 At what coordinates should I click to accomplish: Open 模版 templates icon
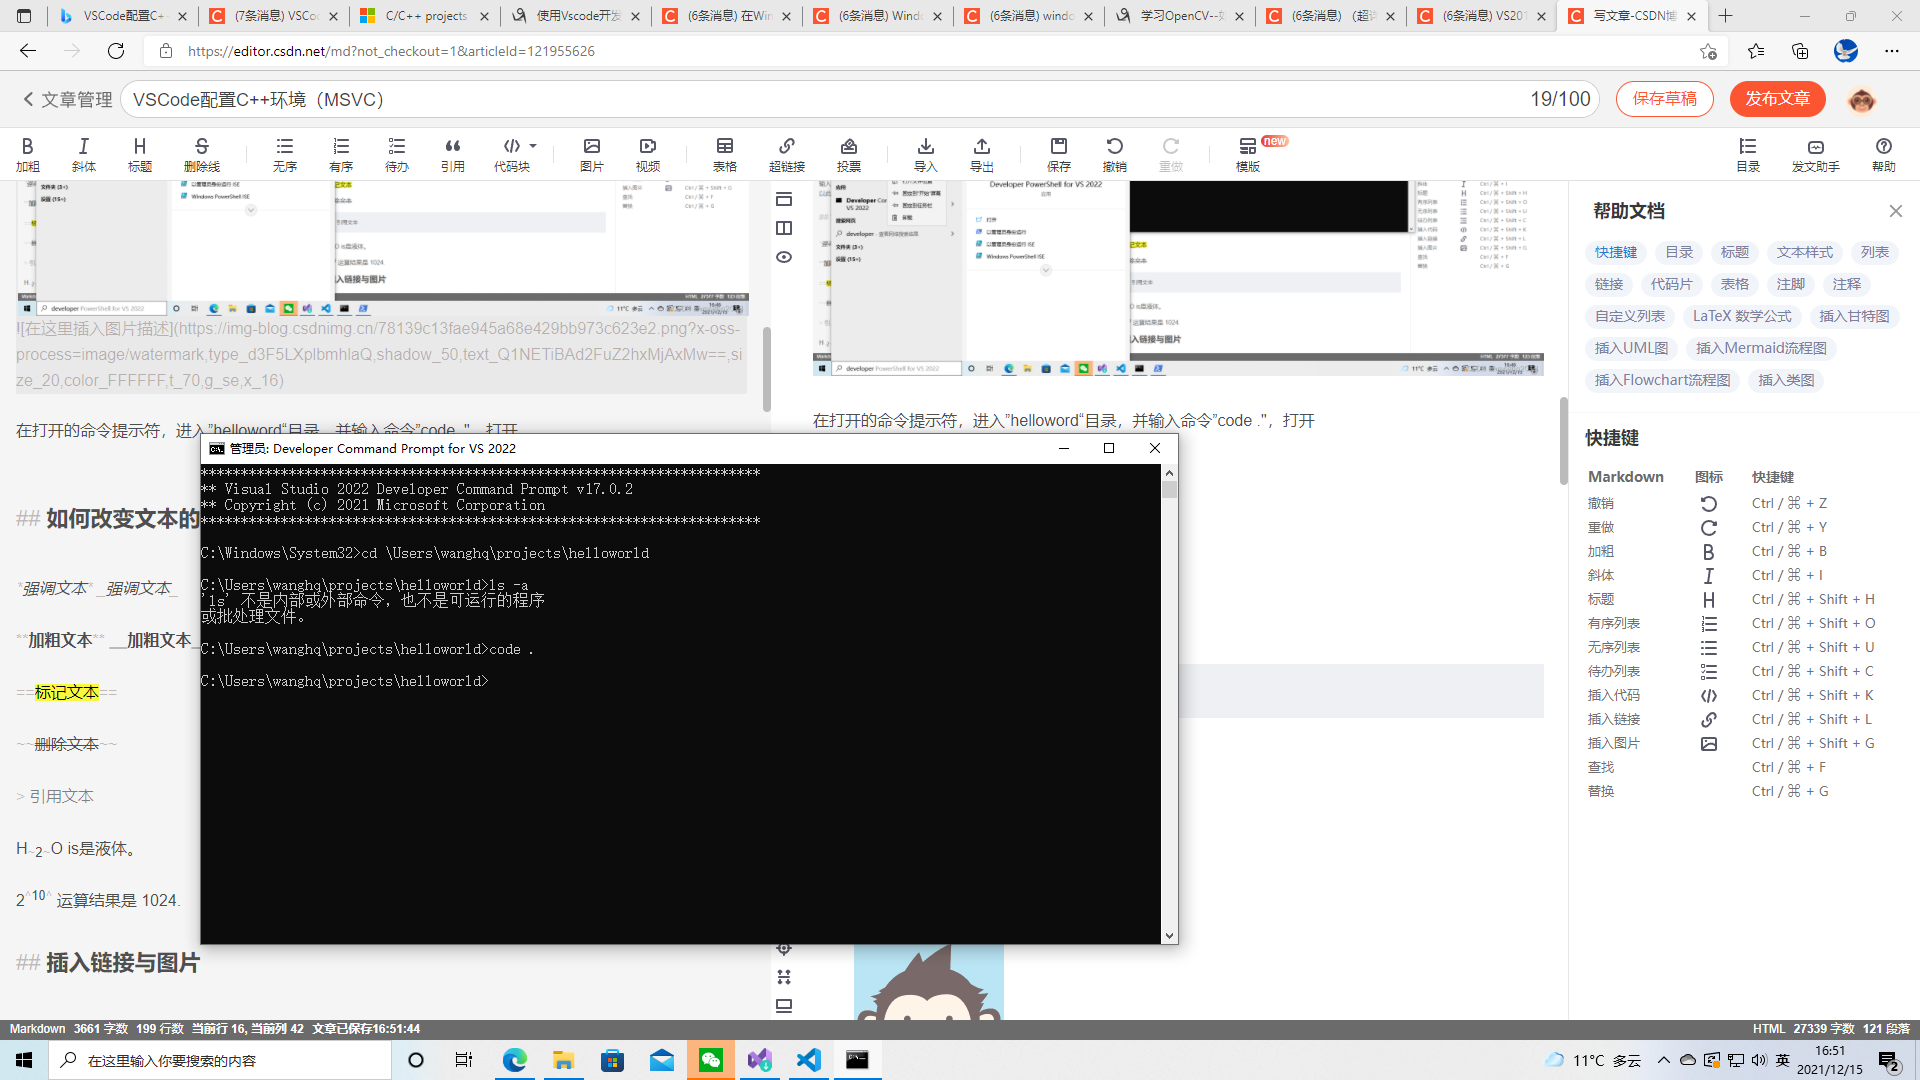pos(1248,154)
